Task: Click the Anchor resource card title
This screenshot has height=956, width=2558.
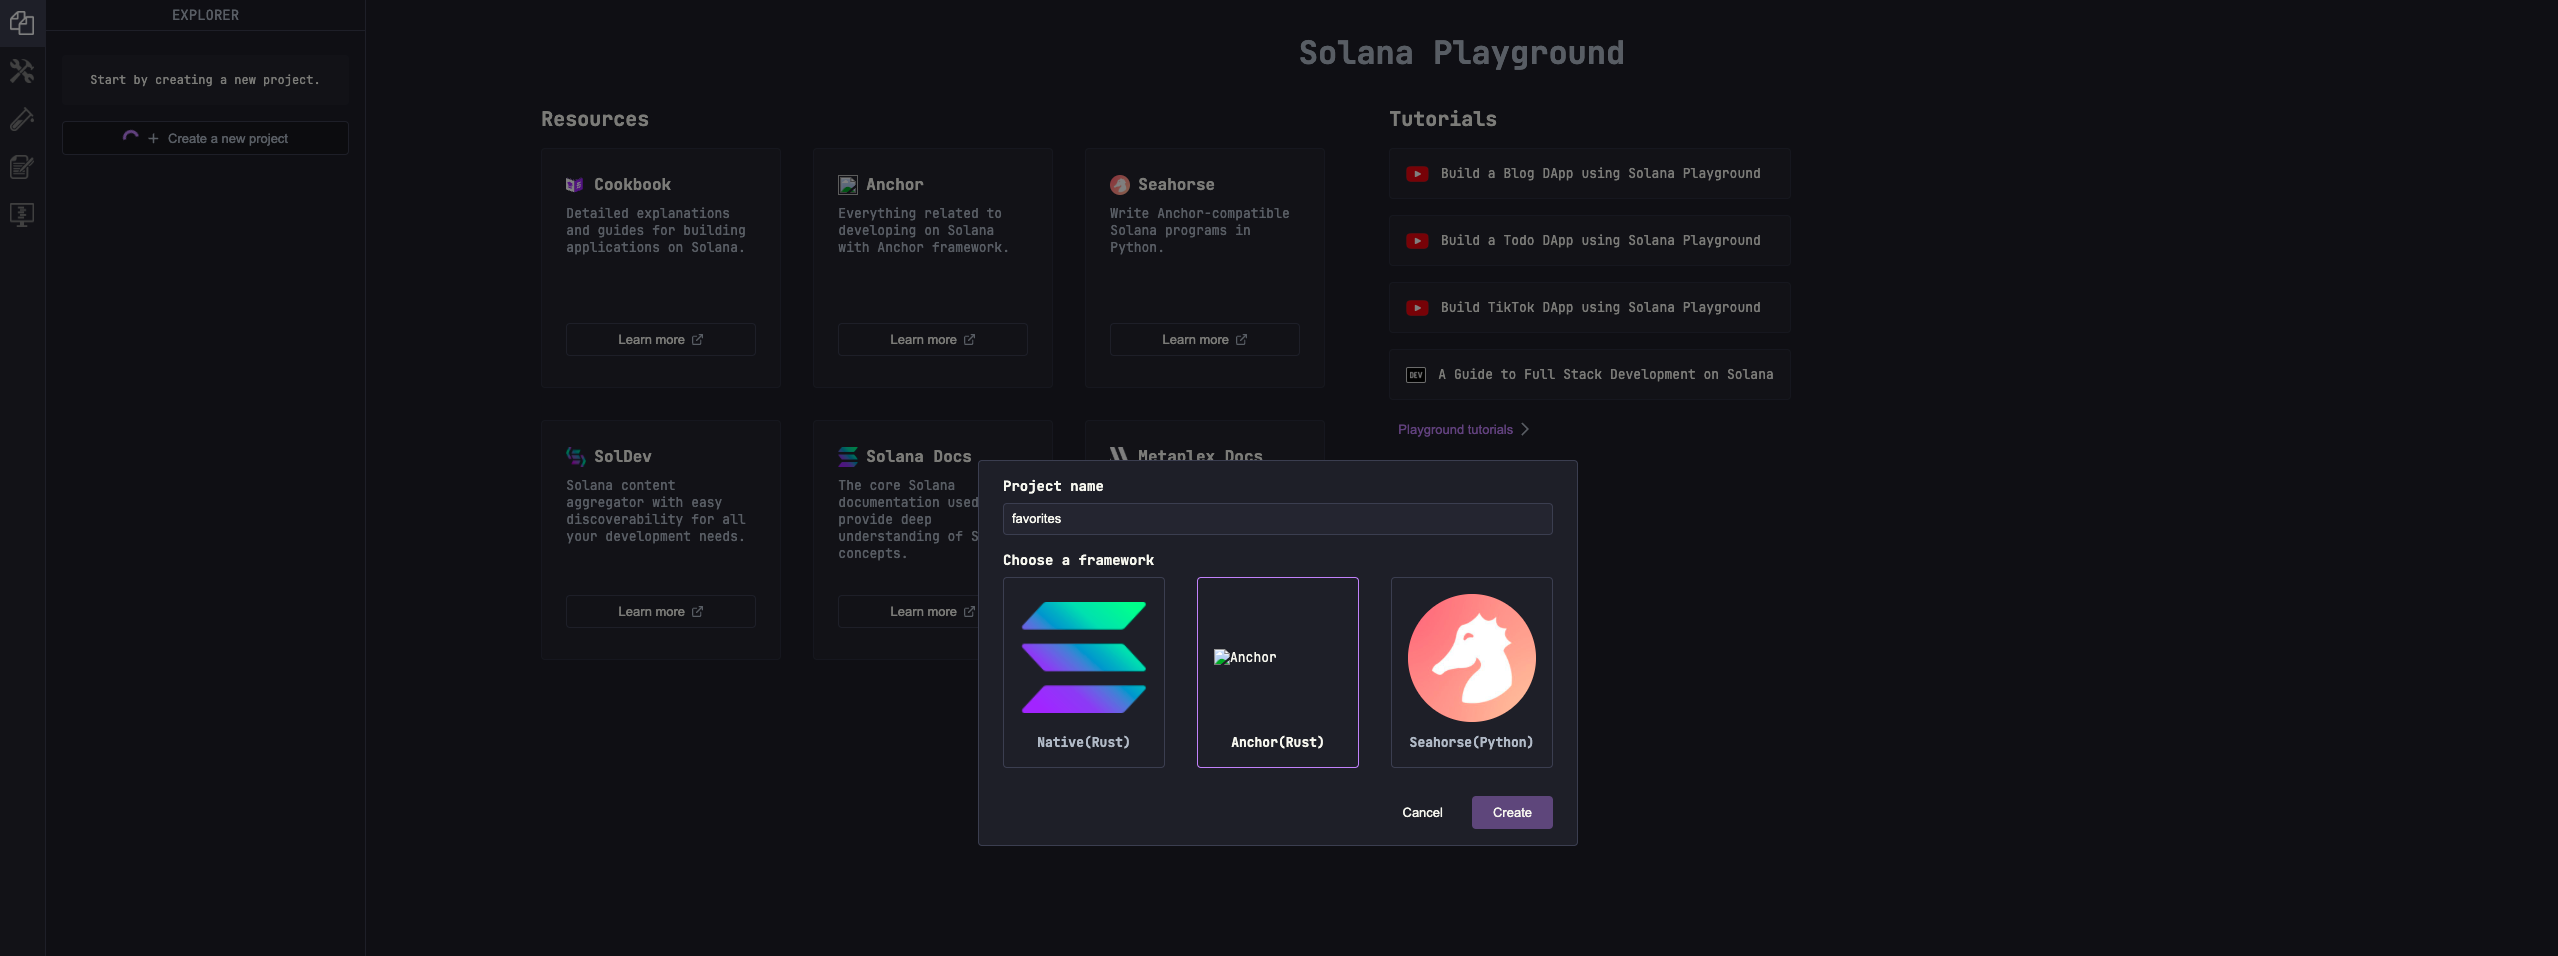Action: click(894, 185)
